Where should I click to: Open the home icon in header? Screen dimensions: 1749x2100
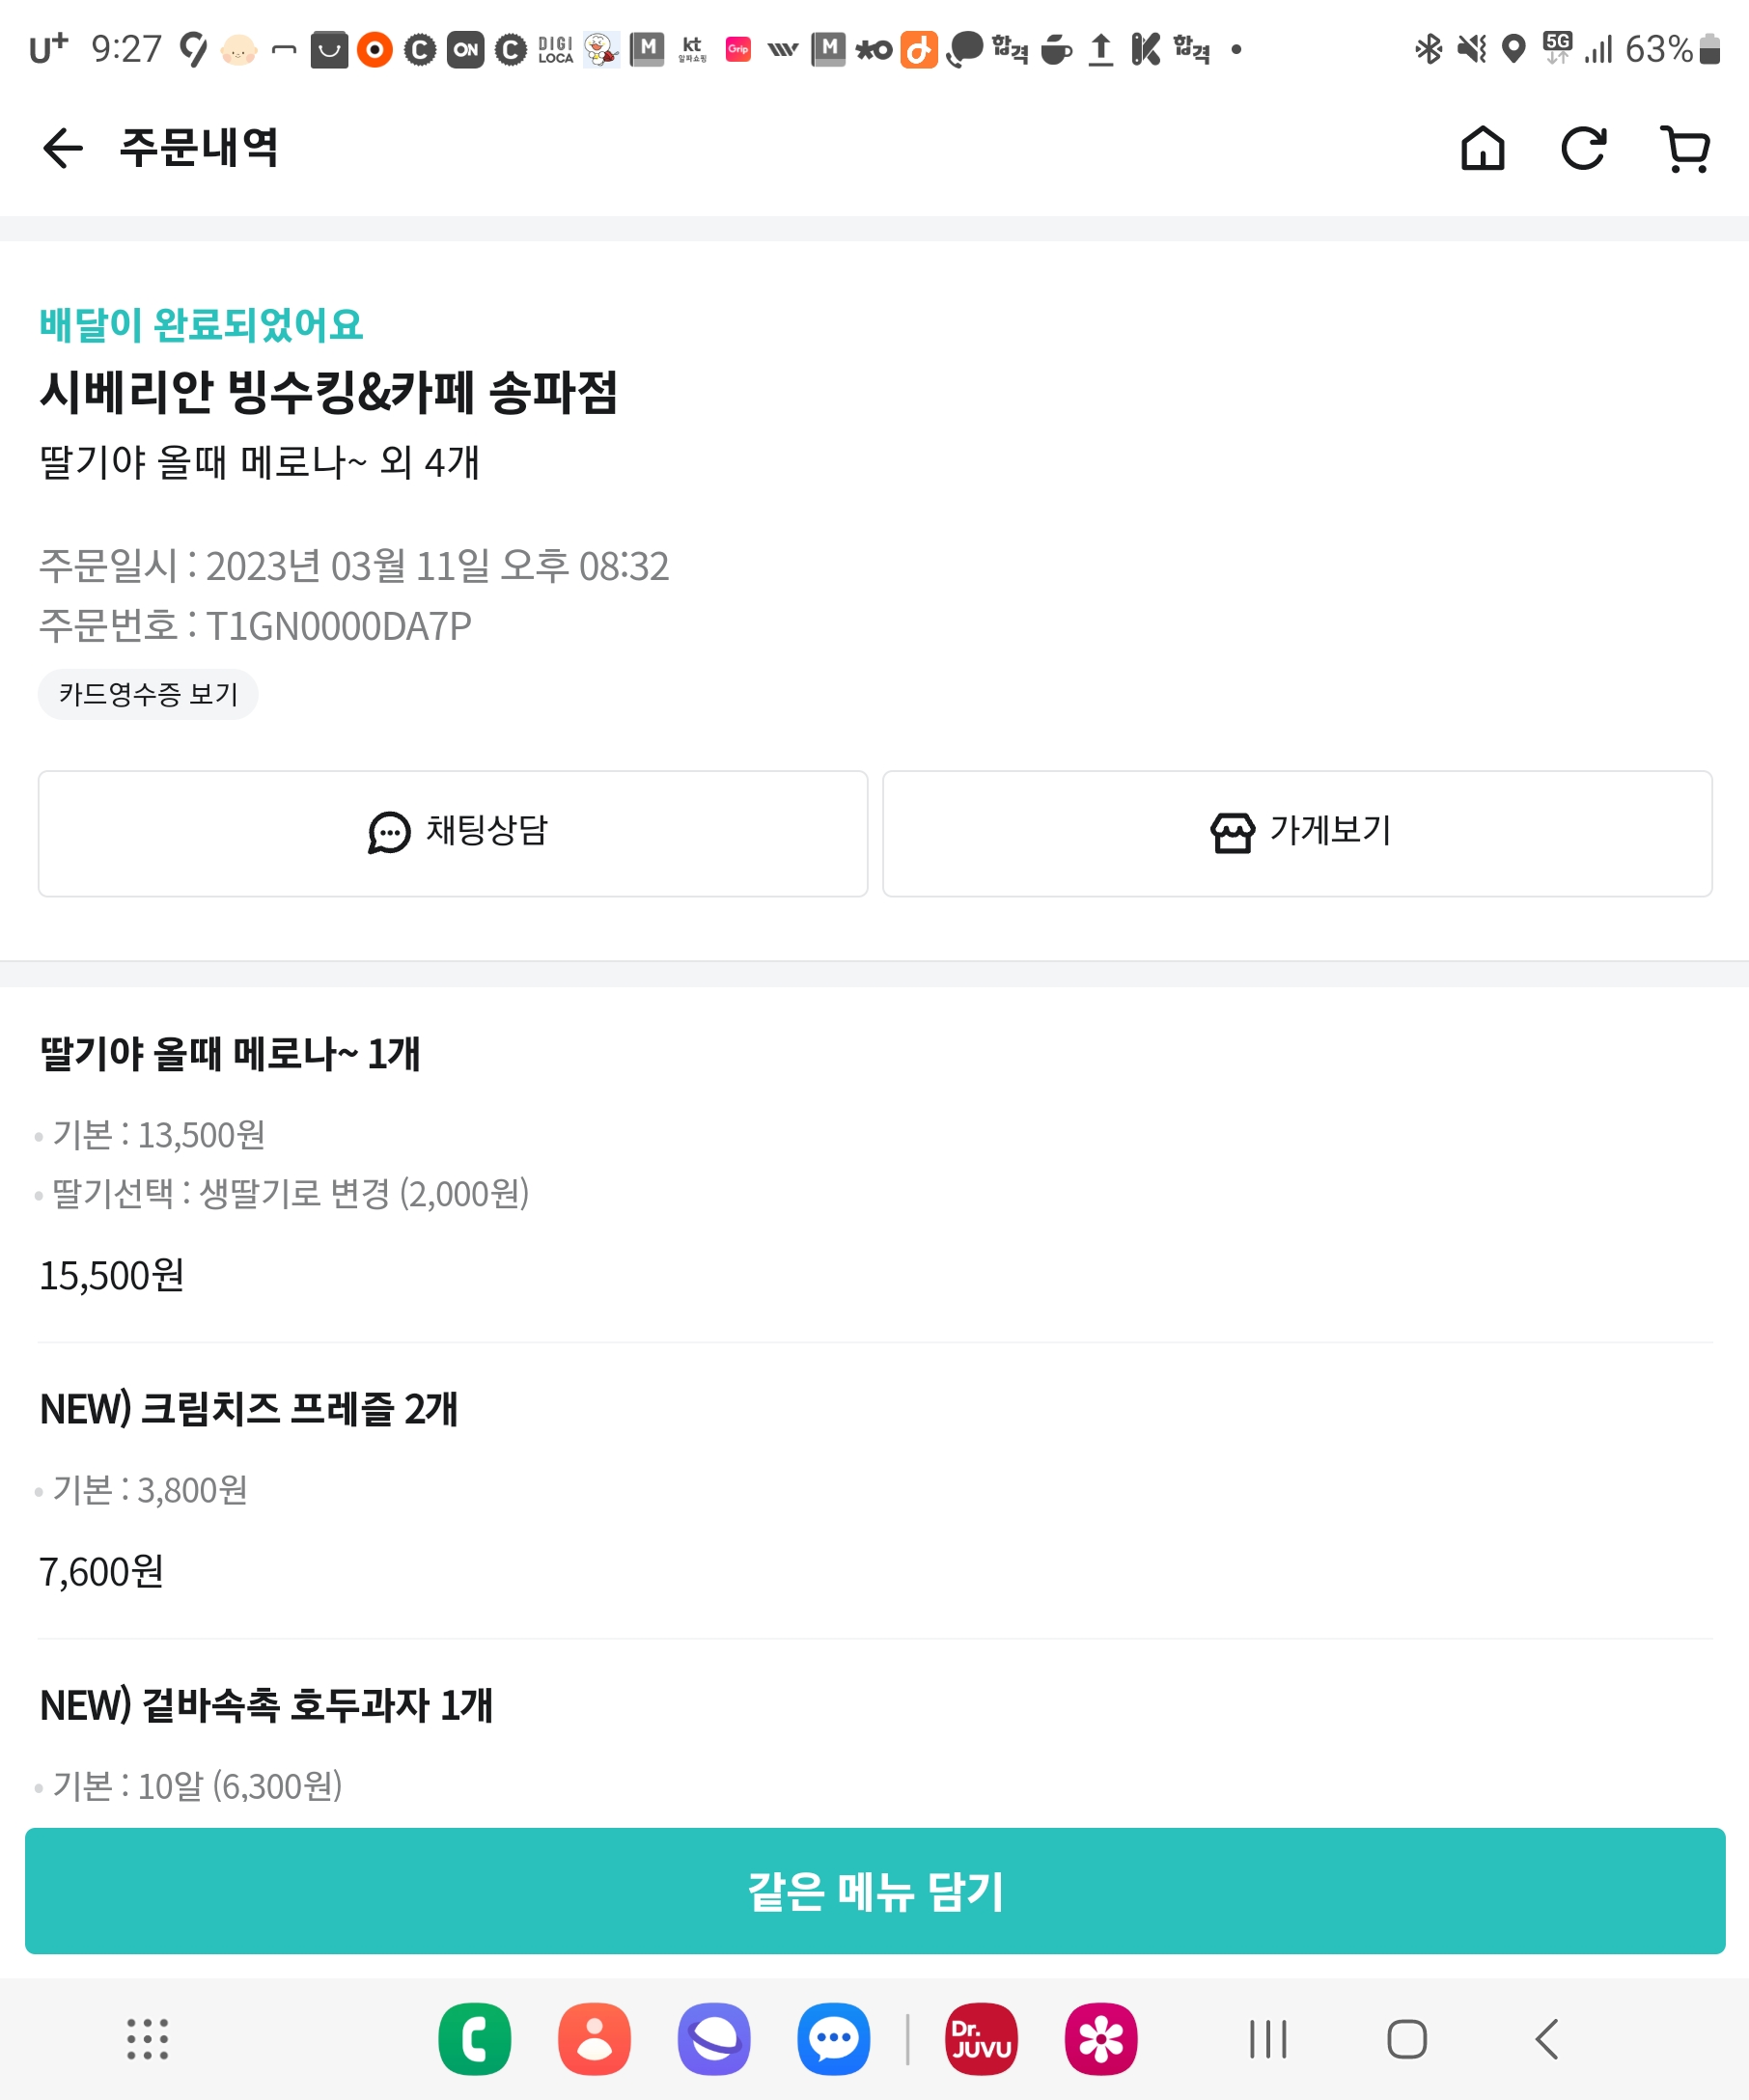[1482, 149]
